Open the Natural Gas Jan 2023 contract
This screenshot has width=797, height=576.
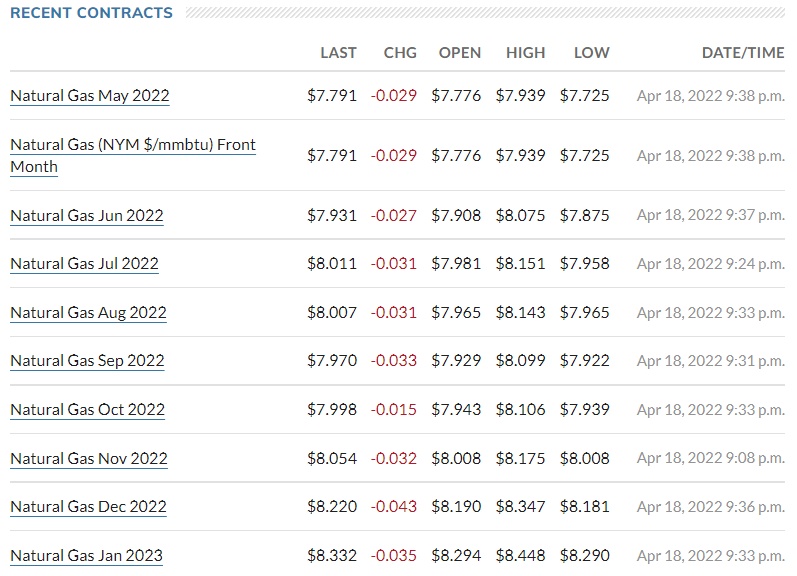coord(86,556)
